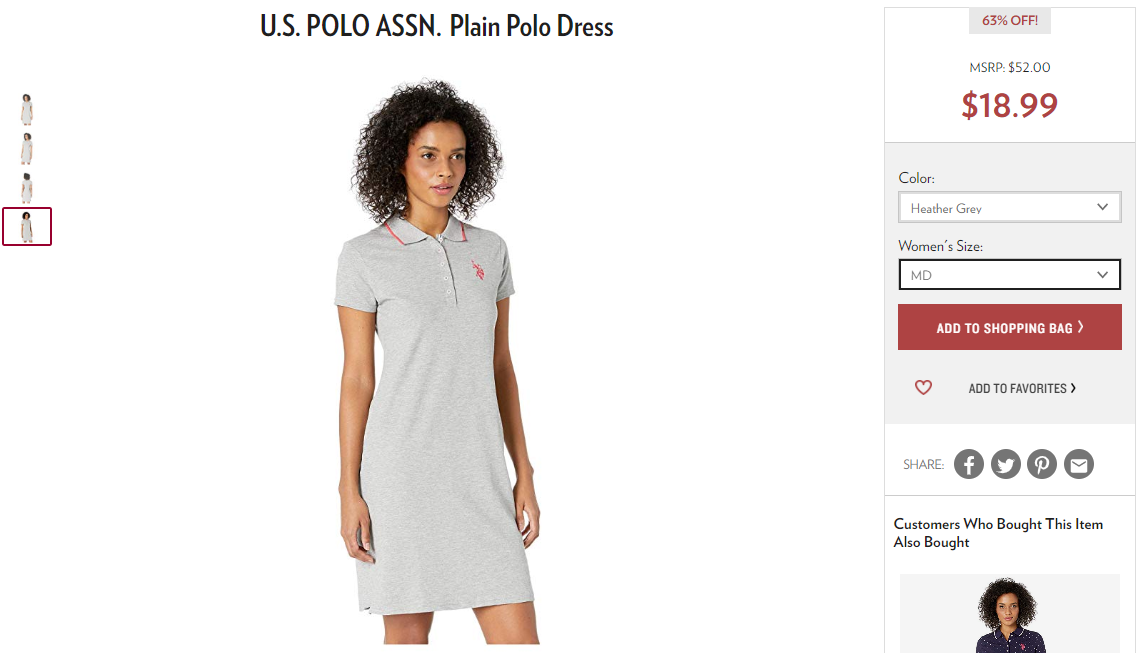Click the 63% OFF badge
Viewport: 1143px width, 653px height.
point(1010,20)
